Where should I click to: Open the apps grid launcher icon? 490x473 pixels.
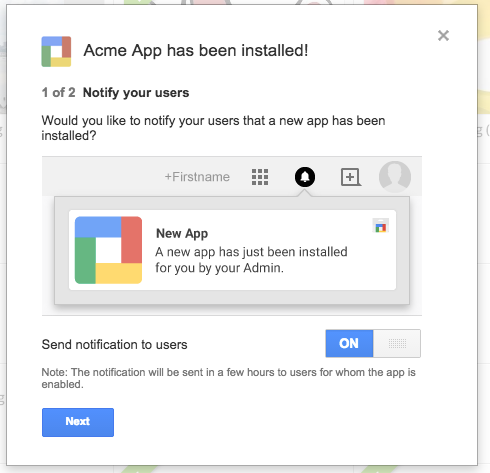(x=260, y=177)
